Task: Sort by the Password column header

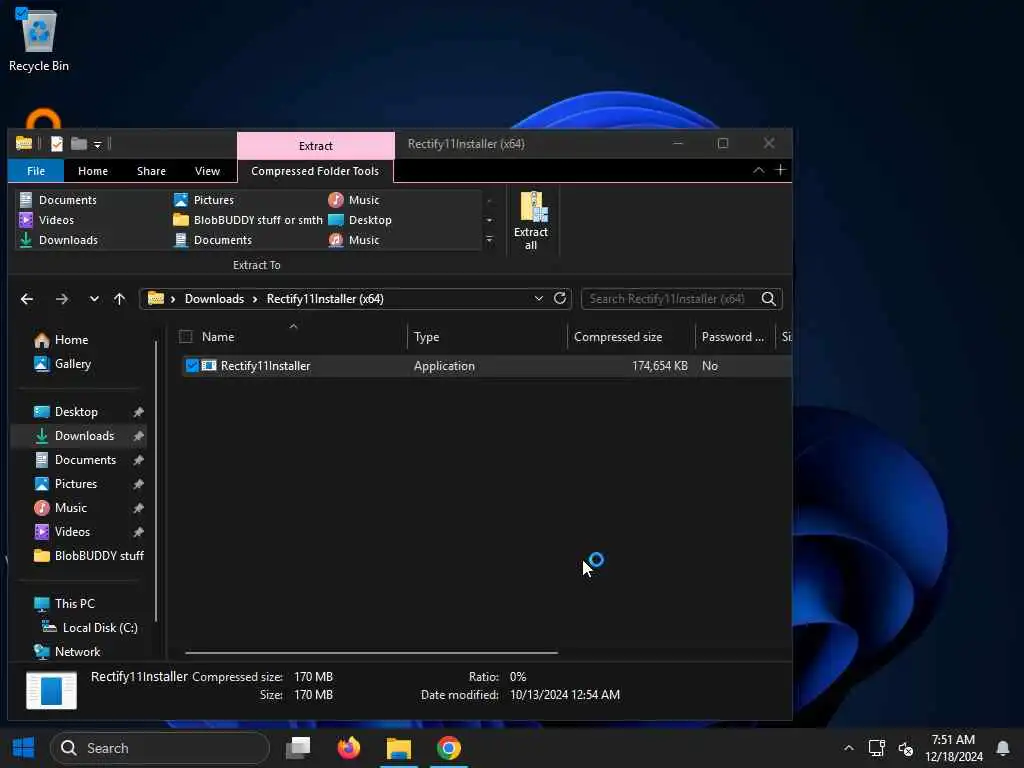Action: click(735, 337)
